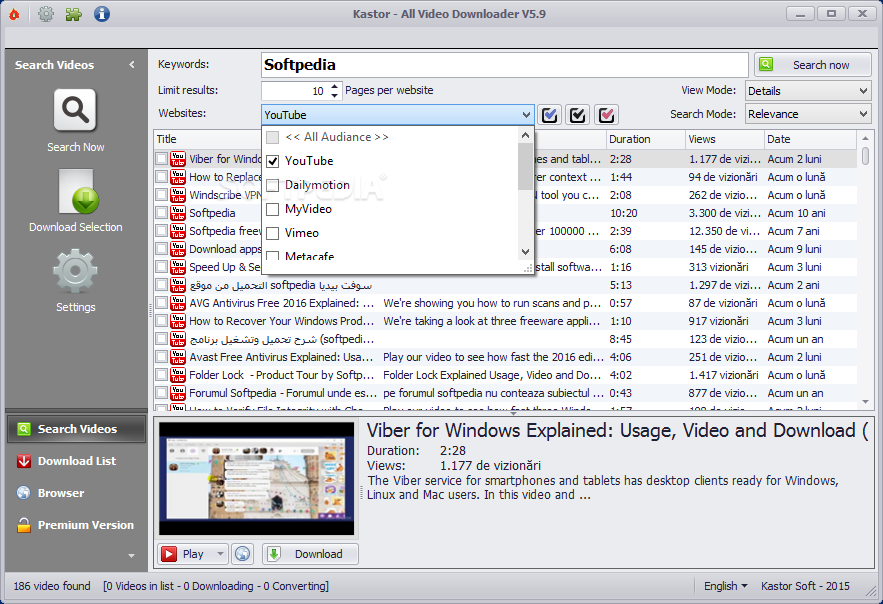Click the video results vertical scrollbar

tap(866, 270)
